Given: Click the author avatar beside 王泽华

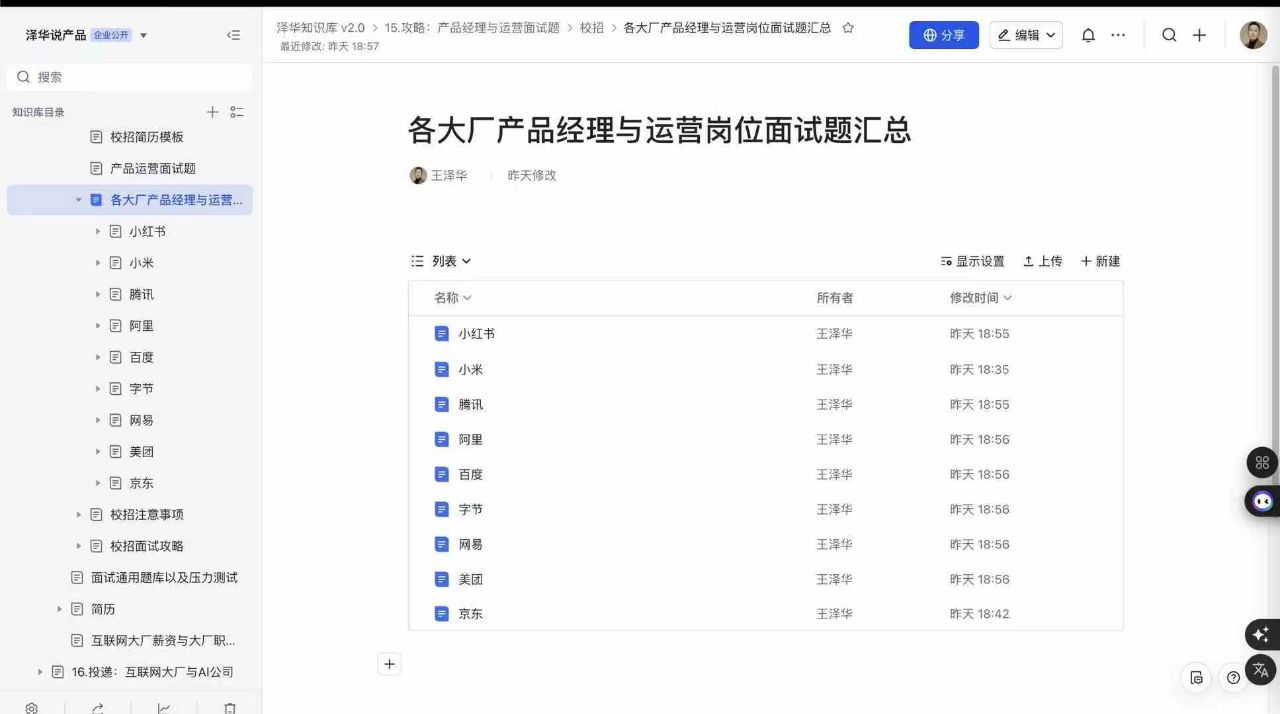Looking at the screenshot, I should click(x=418, y=175).
